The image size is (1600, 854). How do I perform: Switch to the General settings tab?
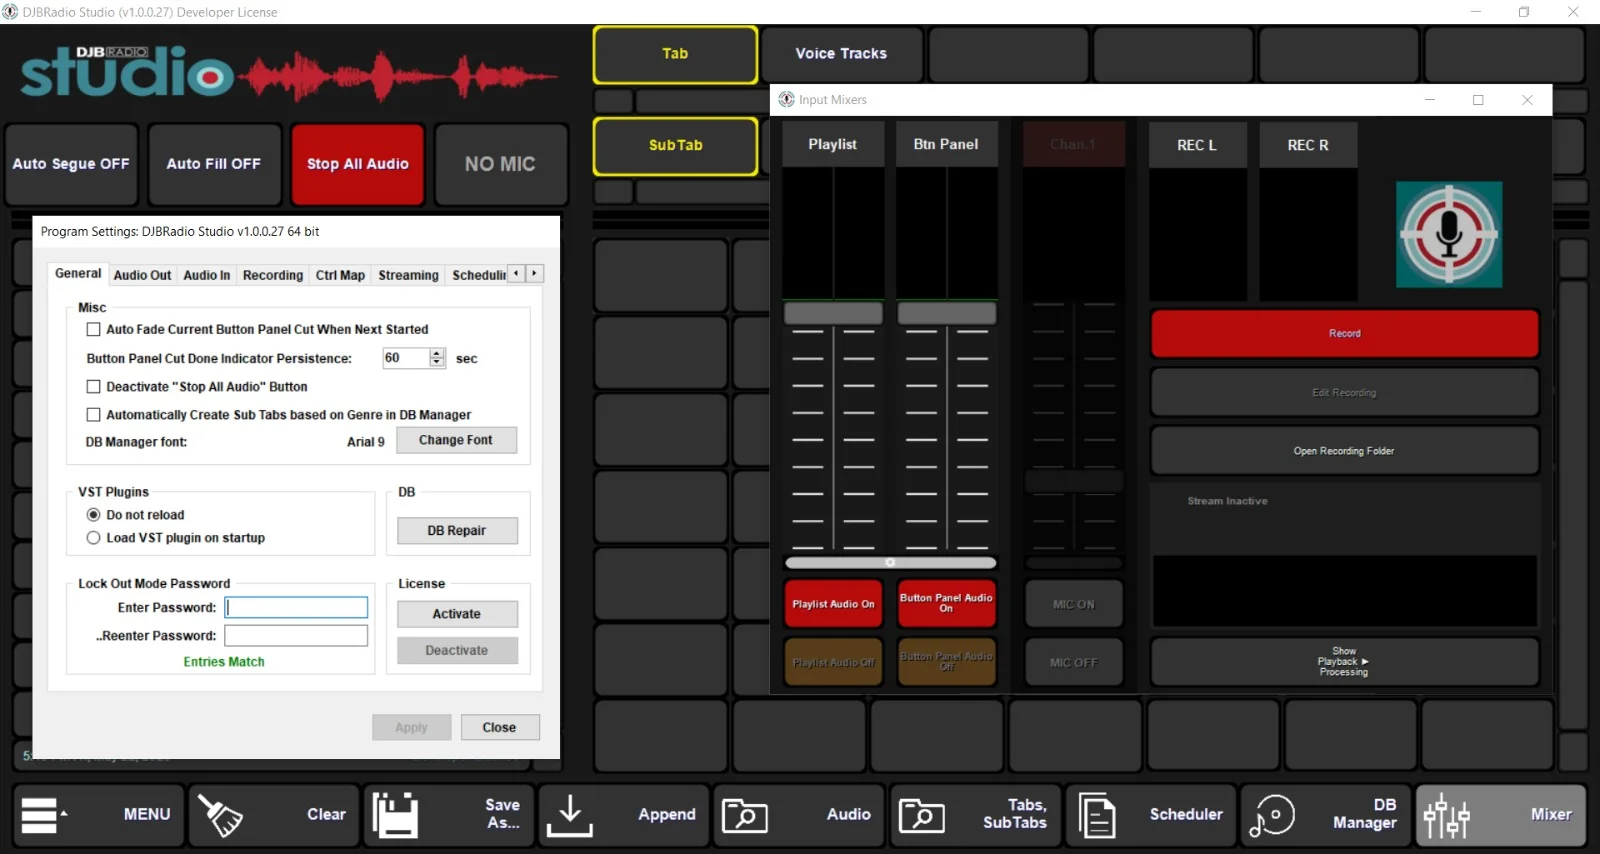[78, 273]
